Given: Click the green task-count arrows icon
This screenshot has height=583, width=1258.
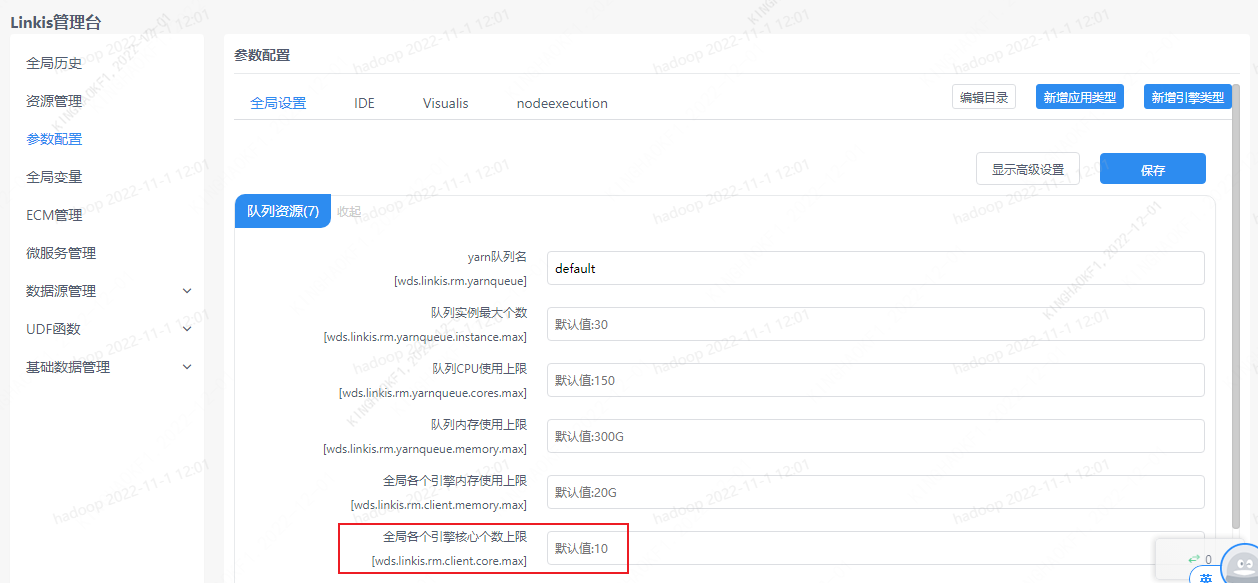Looking at the screenshot, I should [1193, 559].
